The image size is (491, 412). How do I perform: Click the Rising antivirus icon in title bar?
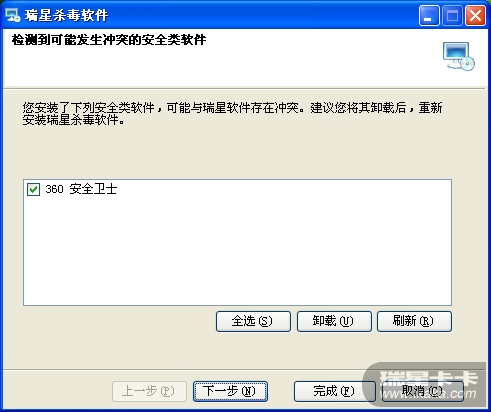pyautogui.click(x=13, y=15)
